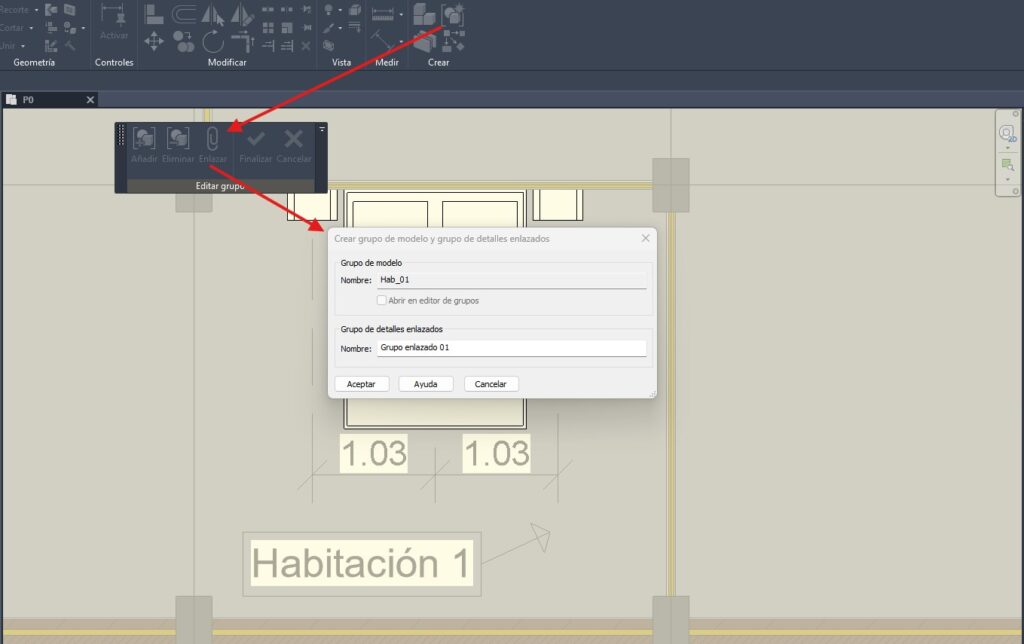Close the P0 view tab
Screen dimensions: 1024x644
point(90,100)
